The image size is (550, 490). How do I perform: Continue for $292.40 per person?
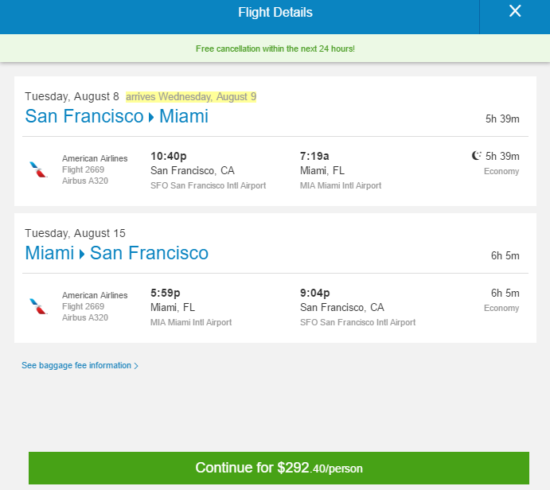point(279,468)
